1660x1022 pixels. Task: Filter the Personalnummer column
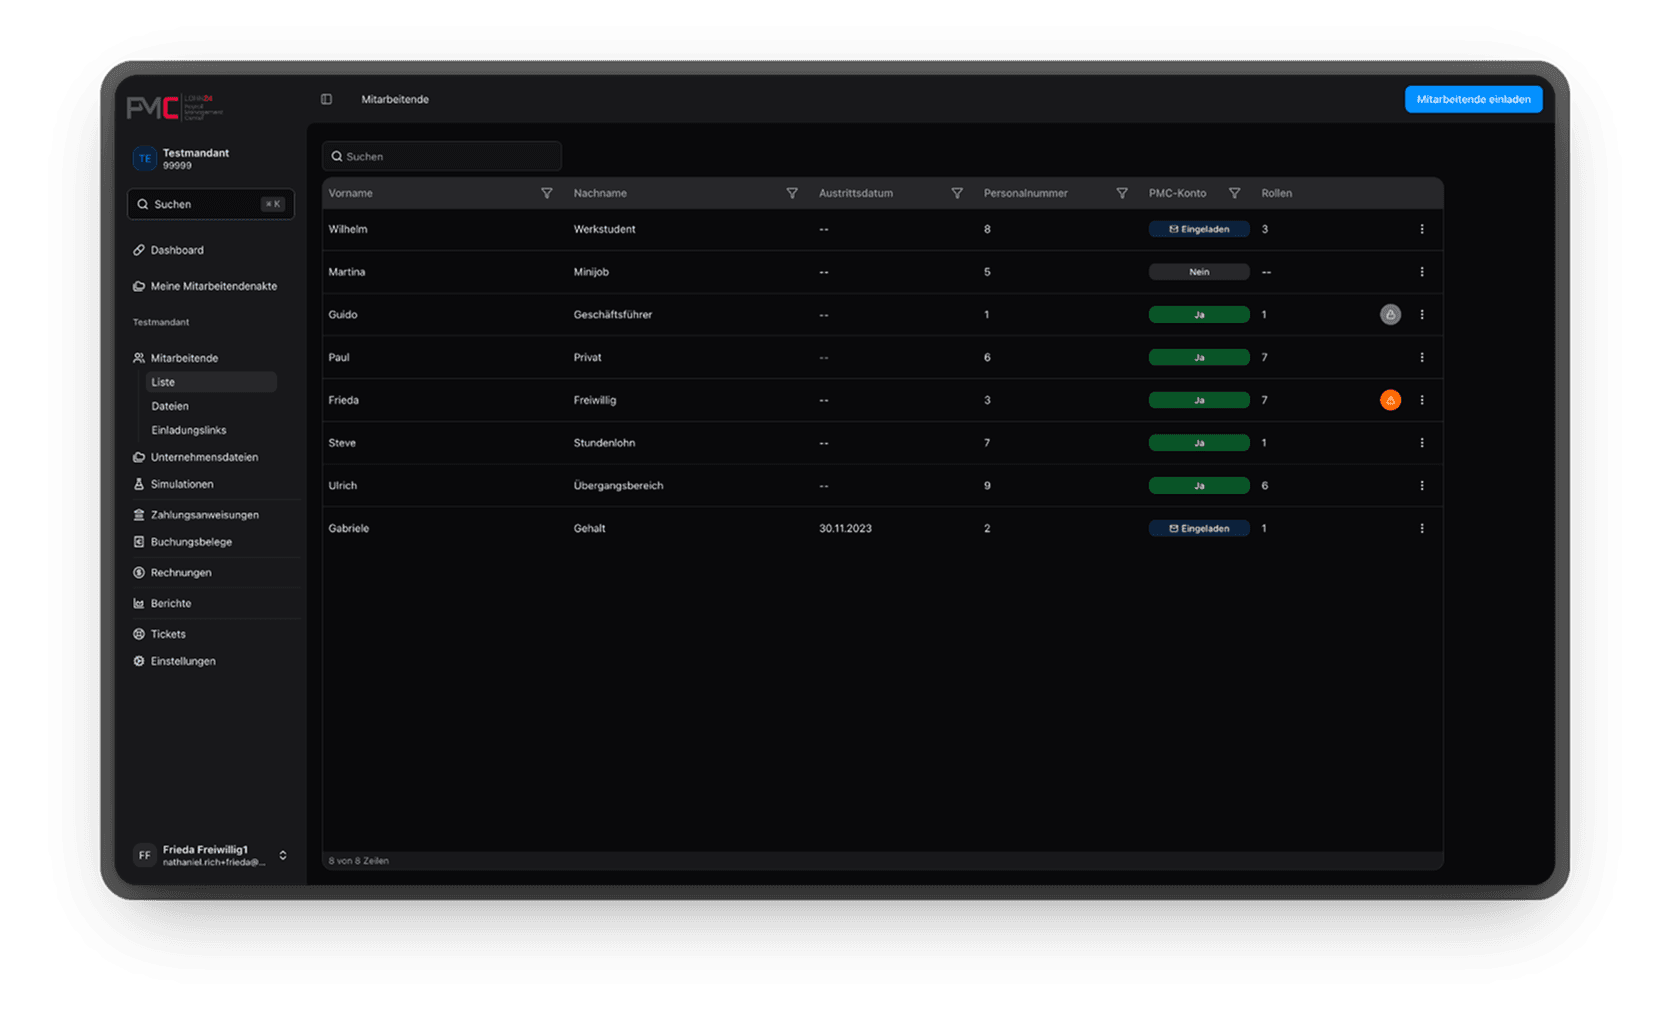point(1122,193)
